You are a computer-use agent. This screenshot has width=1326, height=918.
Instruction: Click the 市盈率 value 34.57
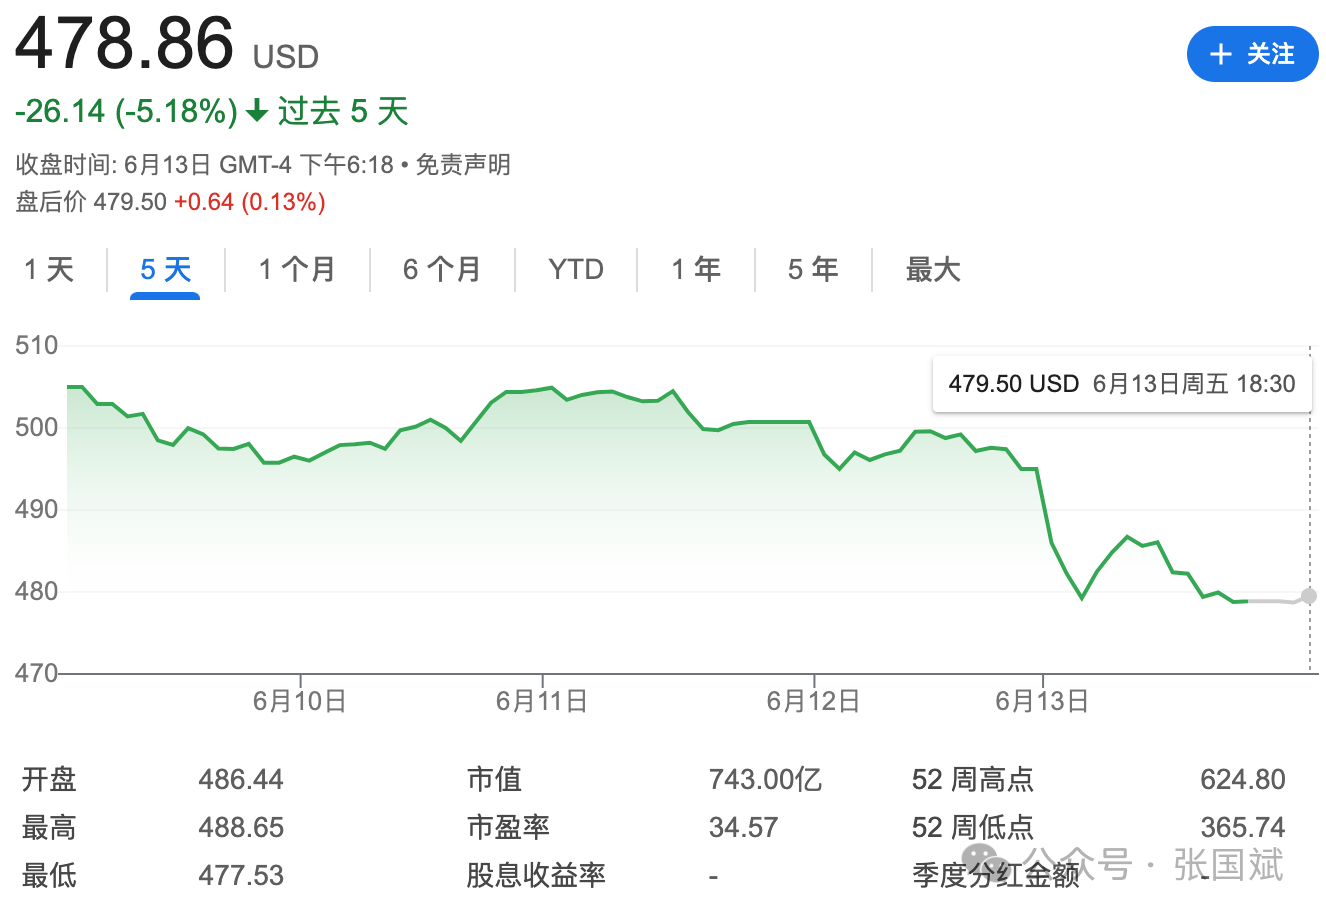[743, 828]
